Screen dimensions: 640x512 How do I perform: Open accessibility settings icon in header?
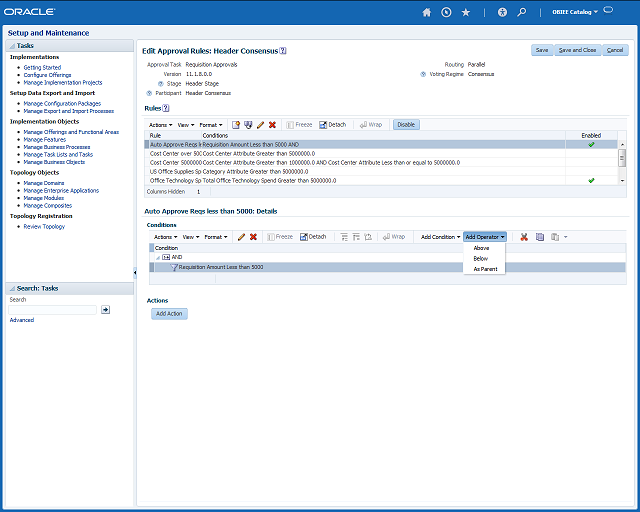tap(502, 12)
